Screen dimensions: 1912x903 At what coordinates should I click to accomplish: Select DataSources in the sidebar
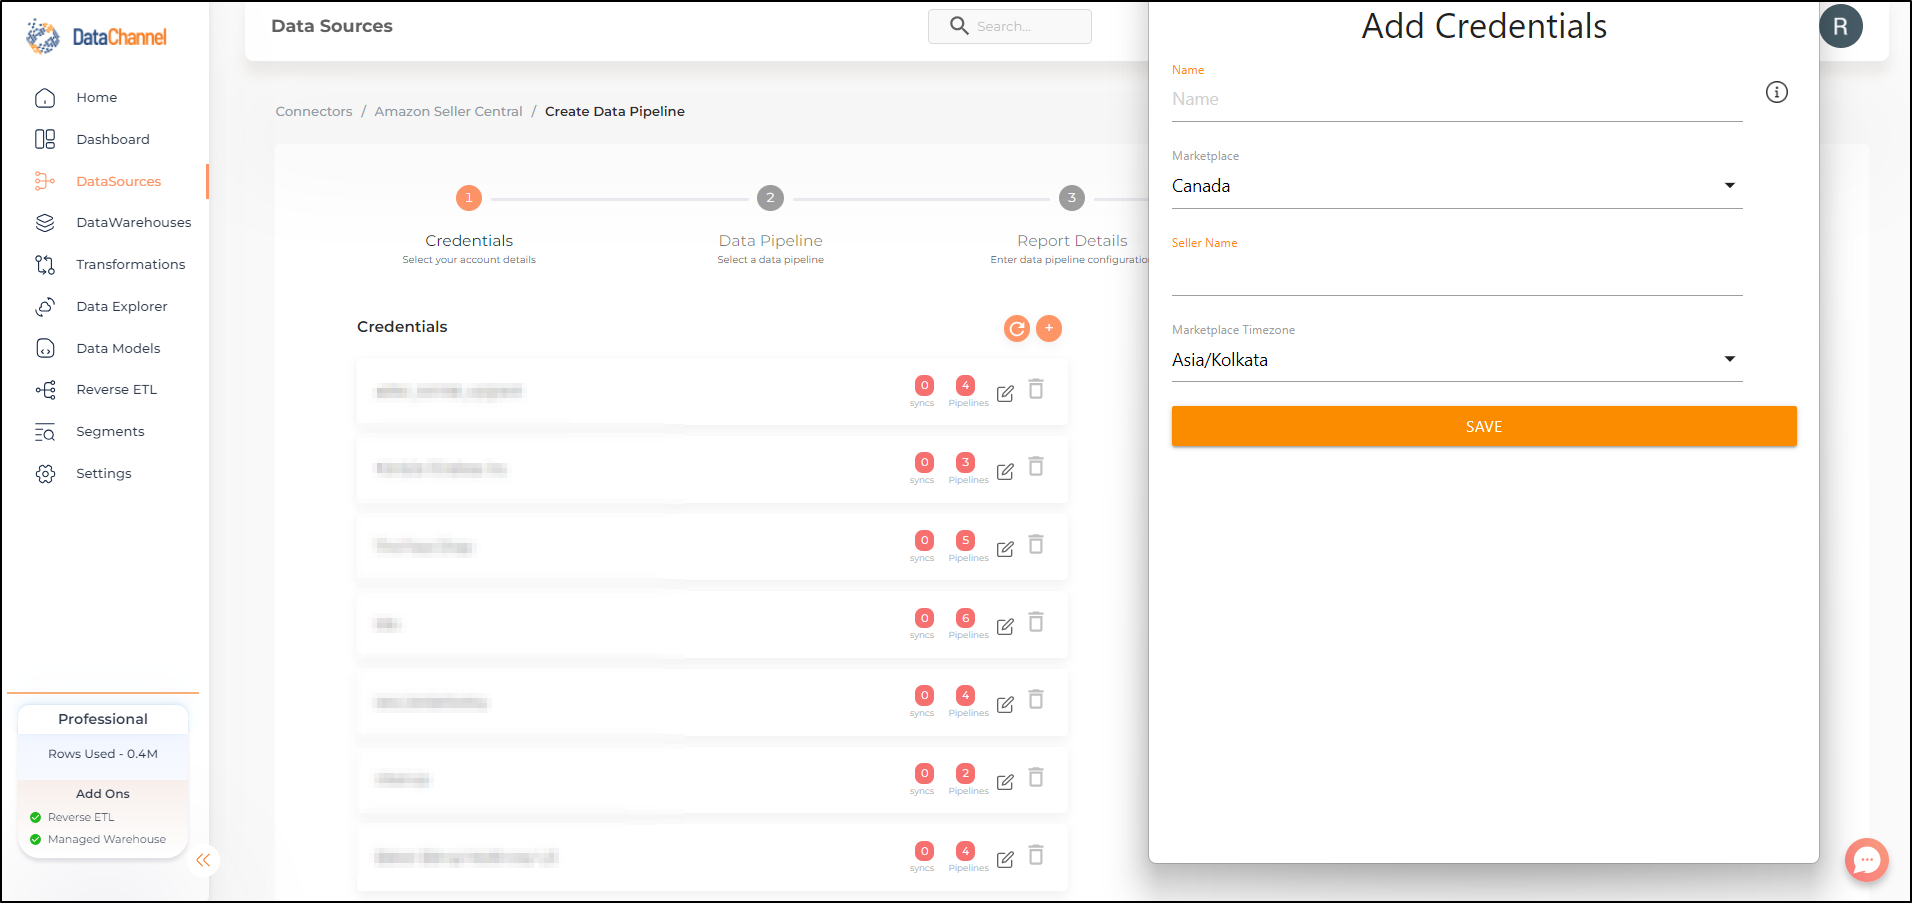point(118,181)
